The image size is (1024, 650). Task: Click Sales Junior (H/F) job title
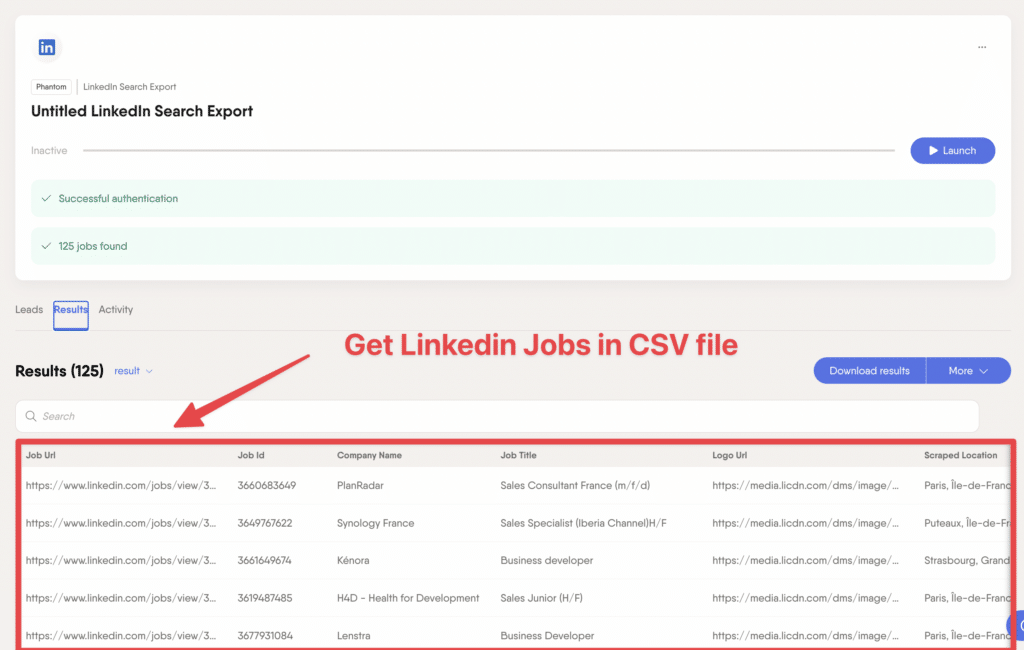[541, 598]
